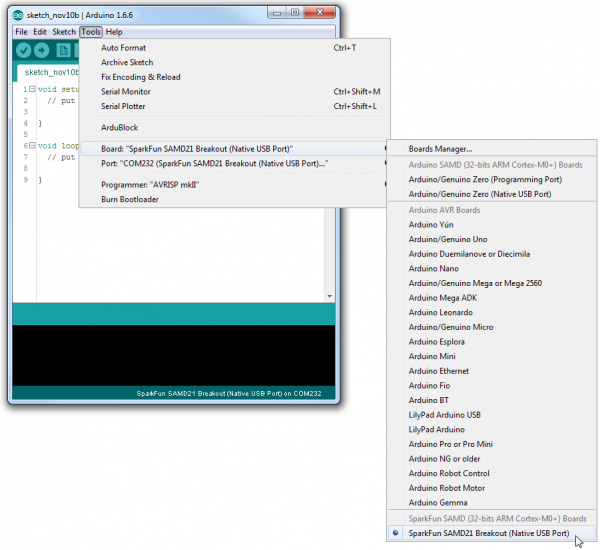Viewport: 600px width, 550px height.
Task: Choose LilyPad Arduino USB board
Action: pyautogui.click(x=444, y=414)
